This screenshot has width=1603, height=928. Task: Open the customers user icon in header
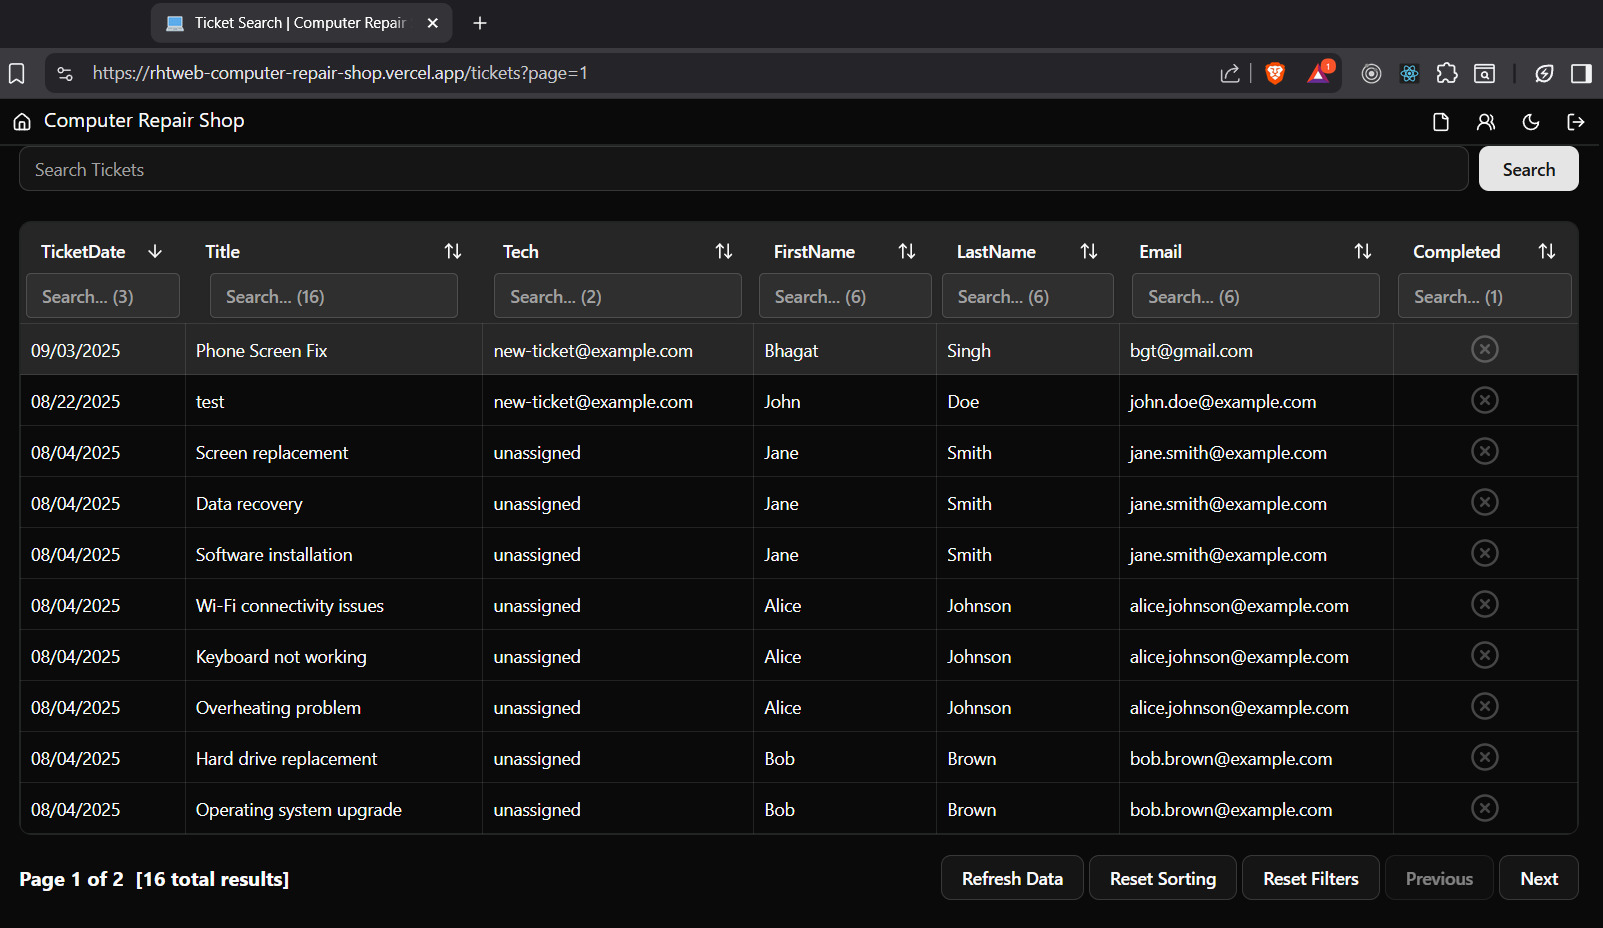(1486, 122)
